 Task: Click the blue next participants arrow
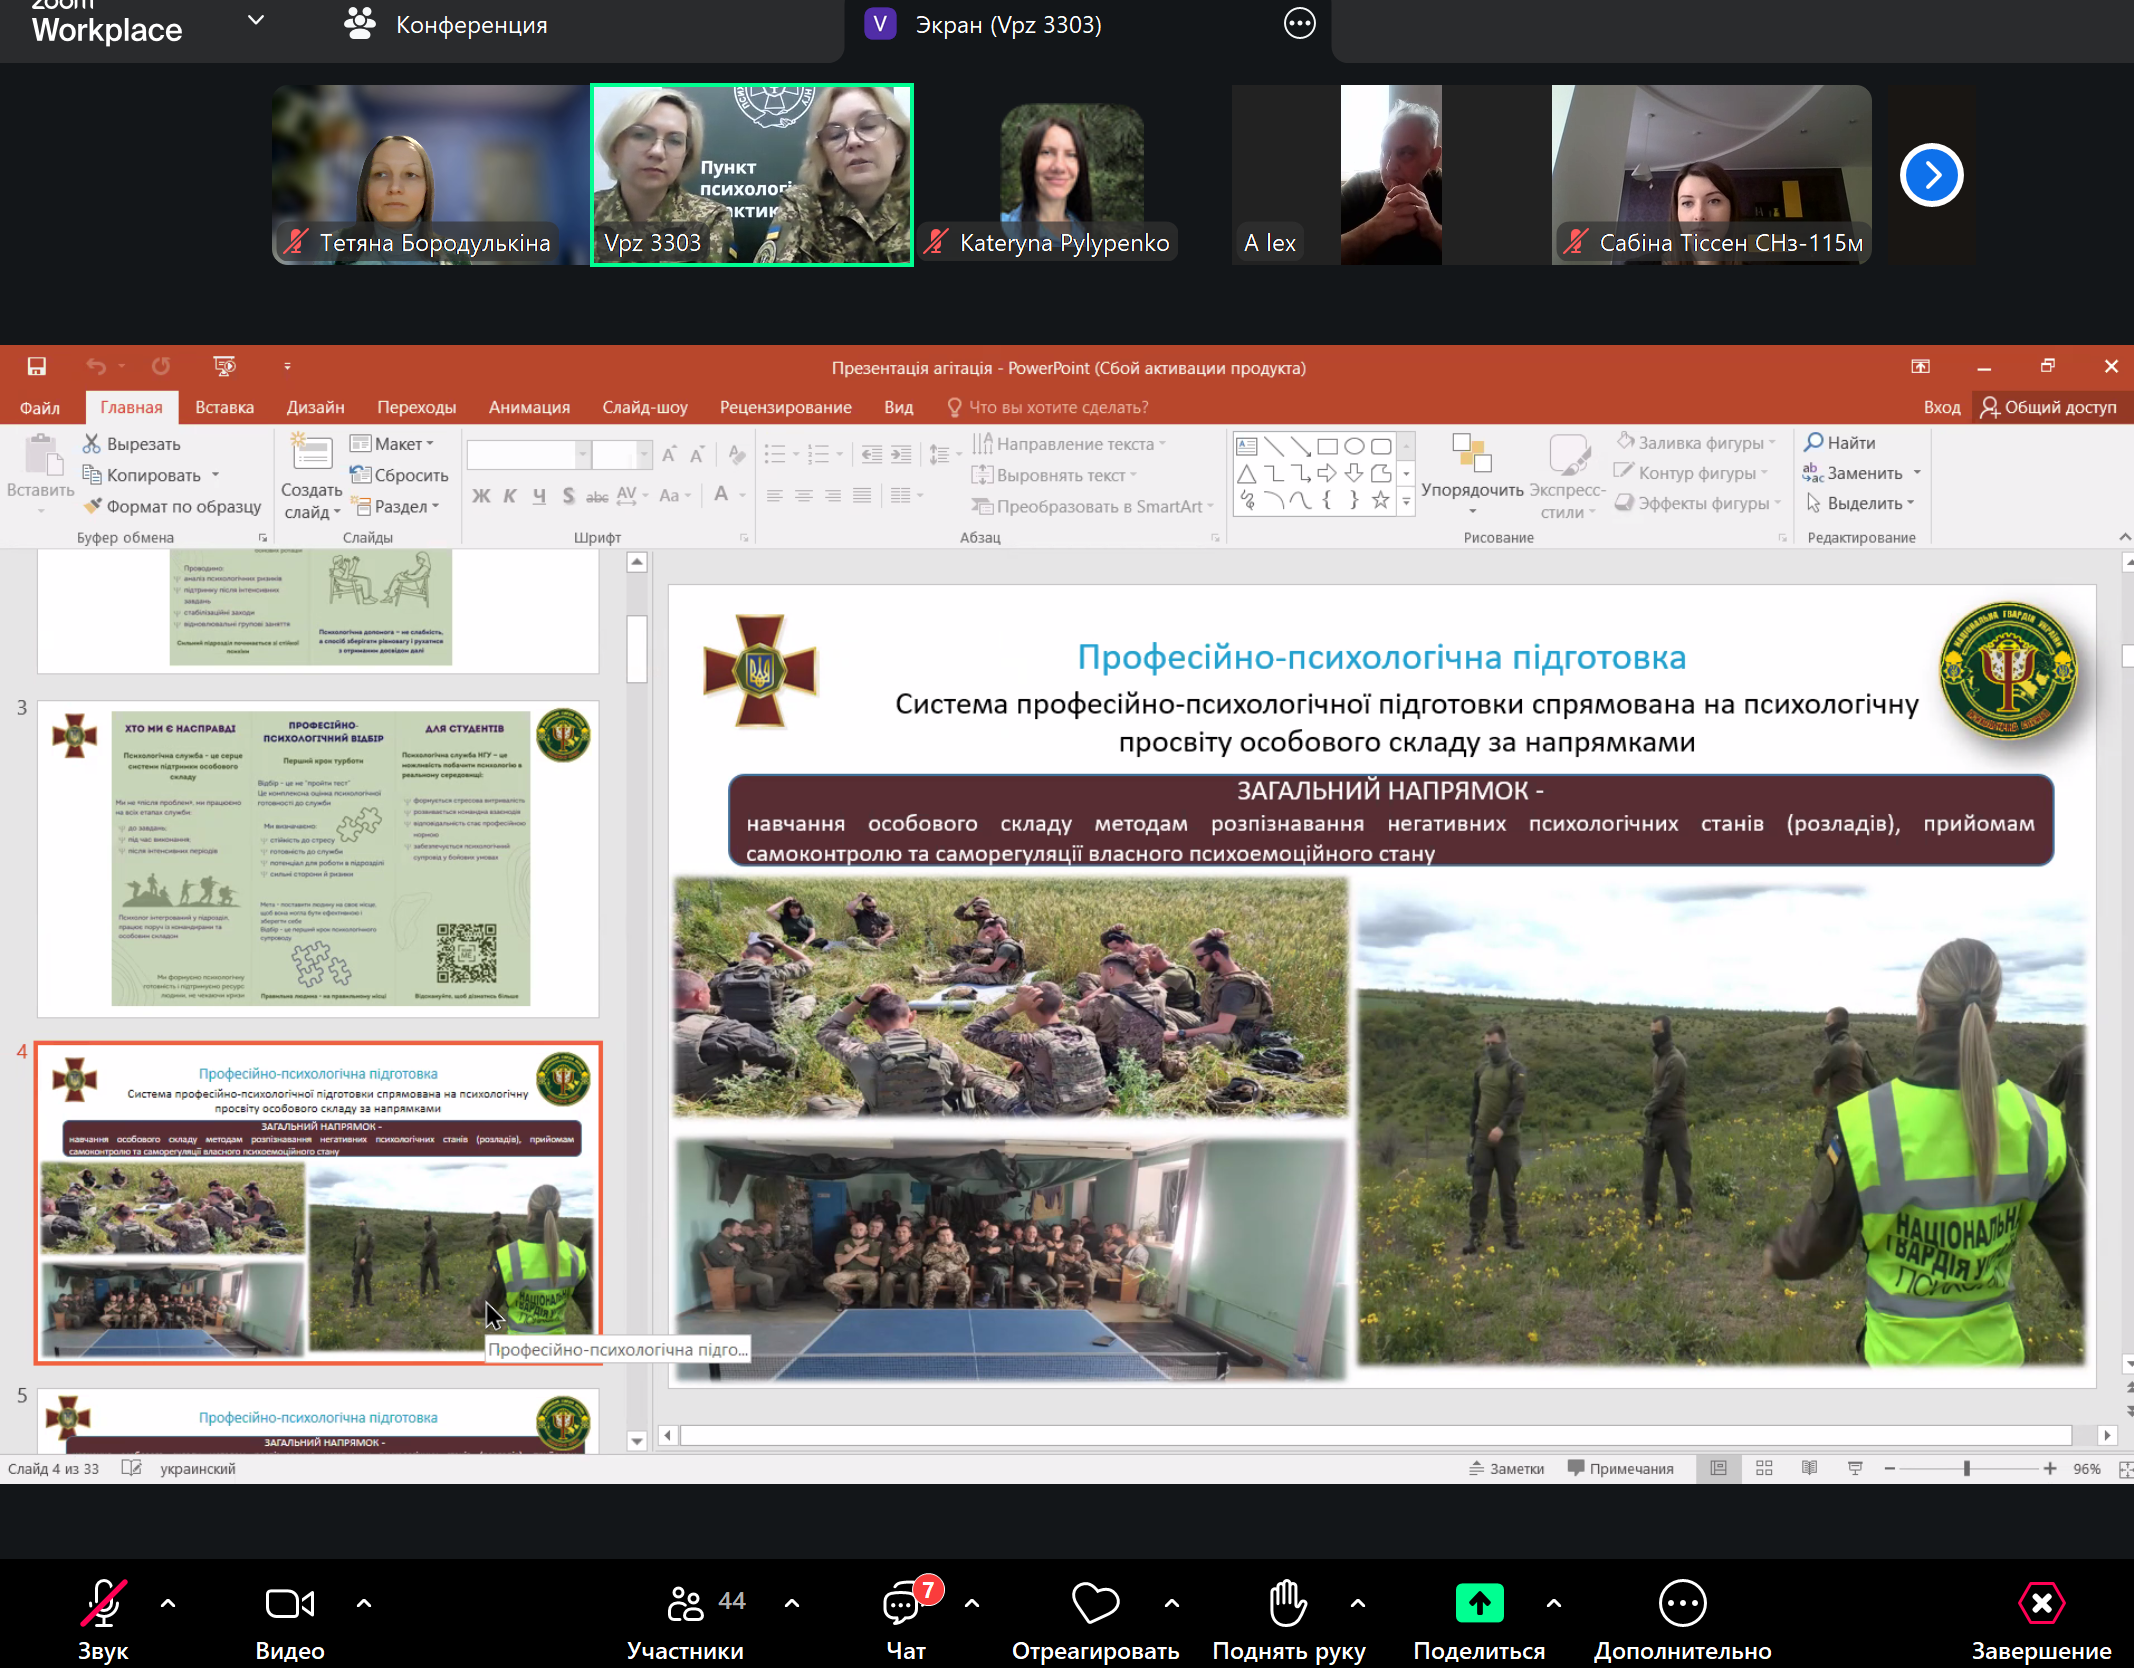[x=1931, y=176]
